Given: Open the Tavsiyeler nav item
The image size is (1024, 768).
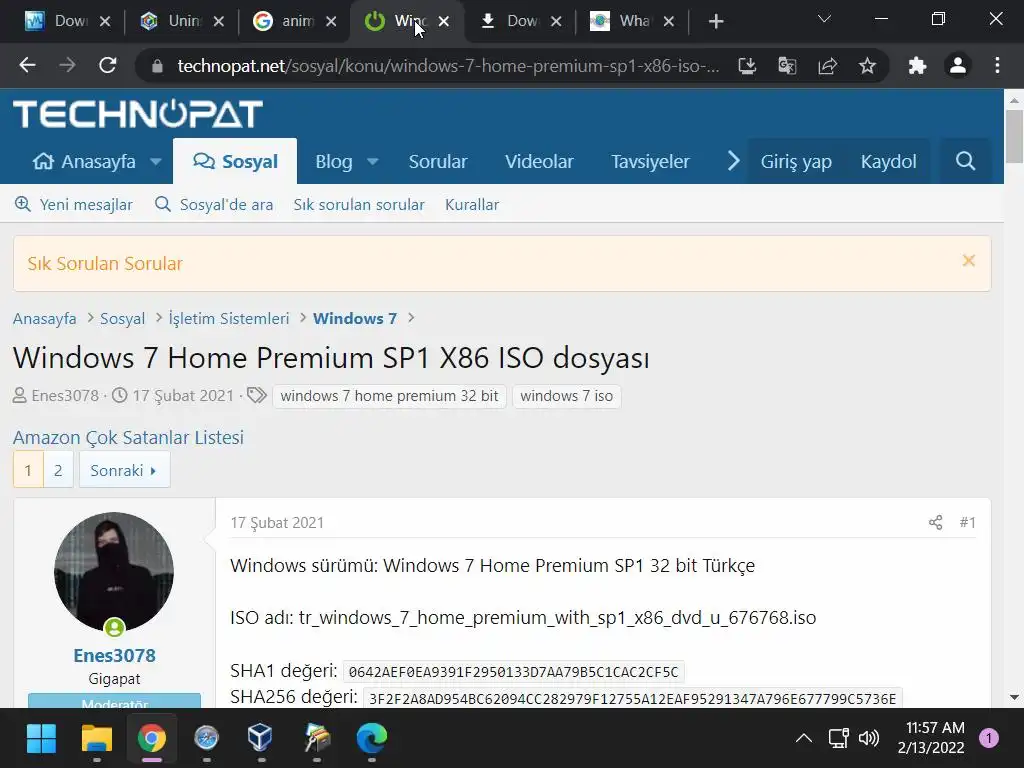Looking at the screenshot, I should 650,161.
